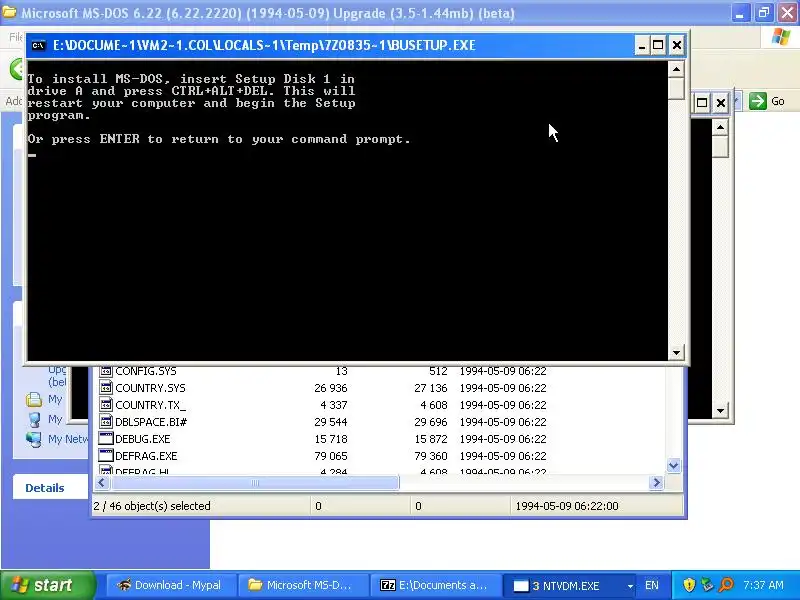Open the My Computer icon in the sidebar
The width and height of the screenshot is (800, 600).
(34, 419)
